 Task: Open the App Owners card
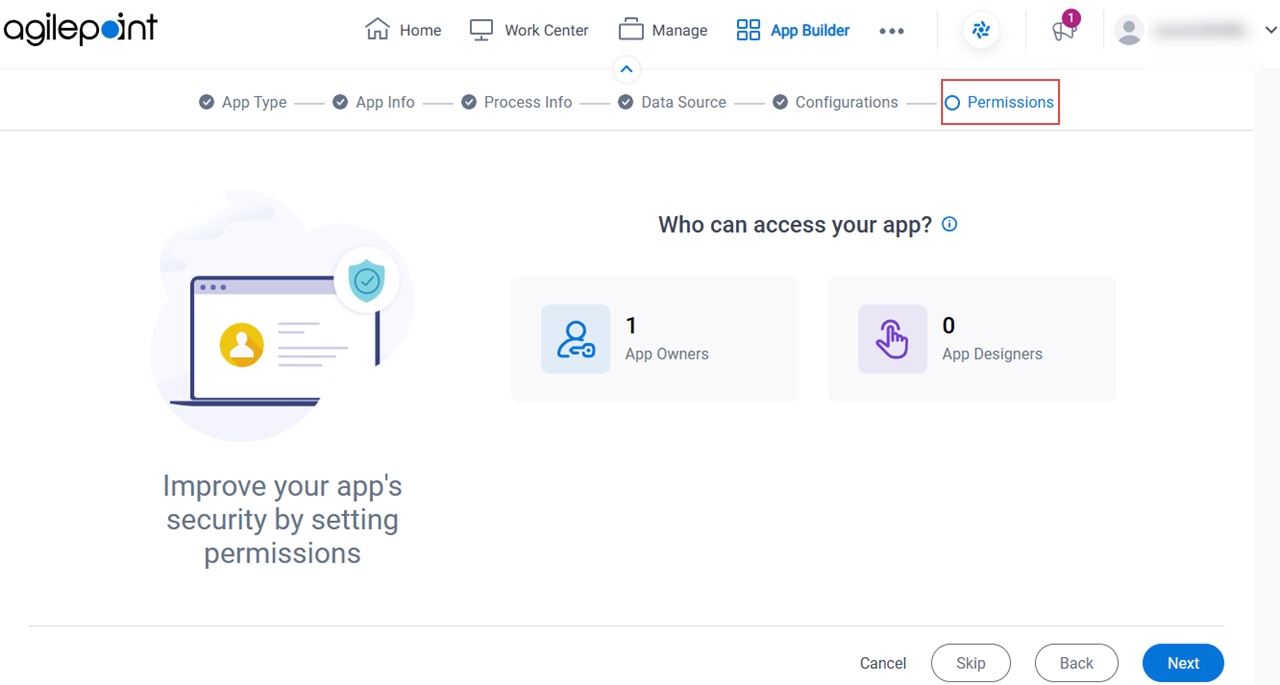tap(655, 339)
